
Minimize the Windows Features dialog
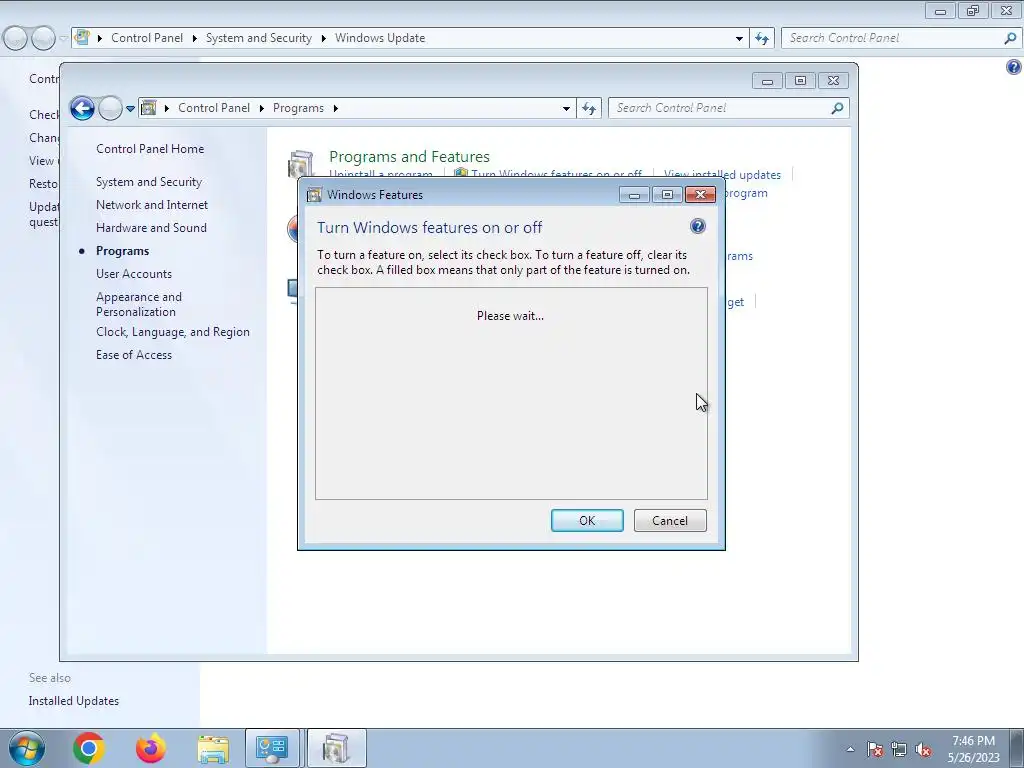tap(634, 195)
